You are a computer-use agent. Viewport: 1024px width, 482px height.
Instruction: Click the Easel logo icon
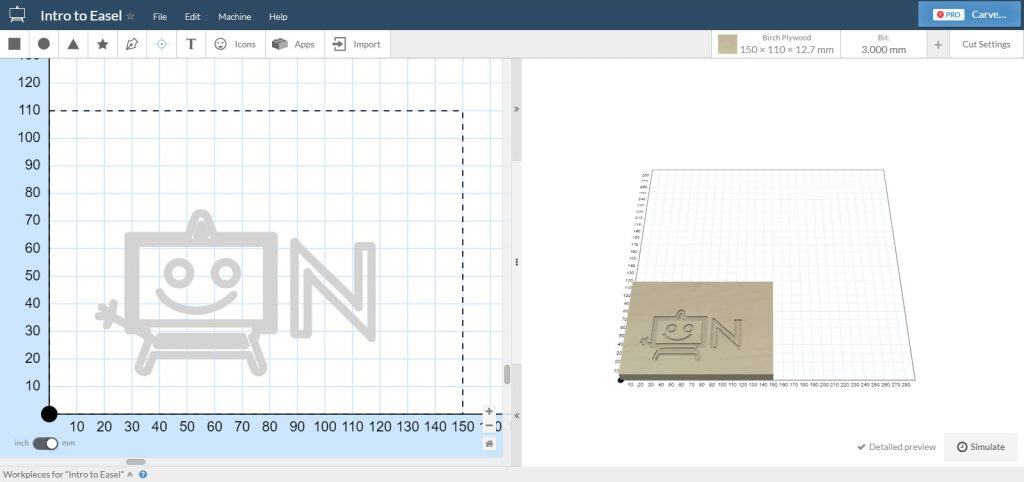coord(18,15)
